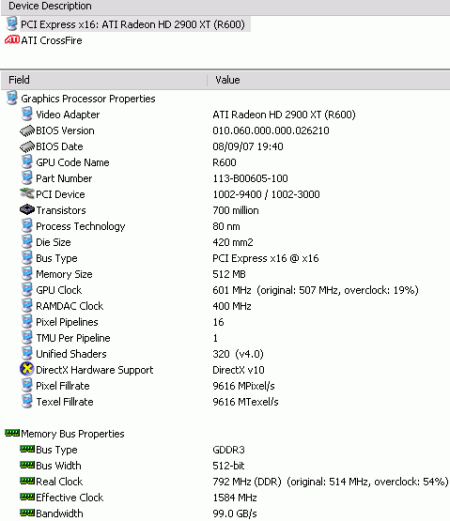Select the 9616 MPixel/s value
450x521 pixels.
tap(243, 386)
